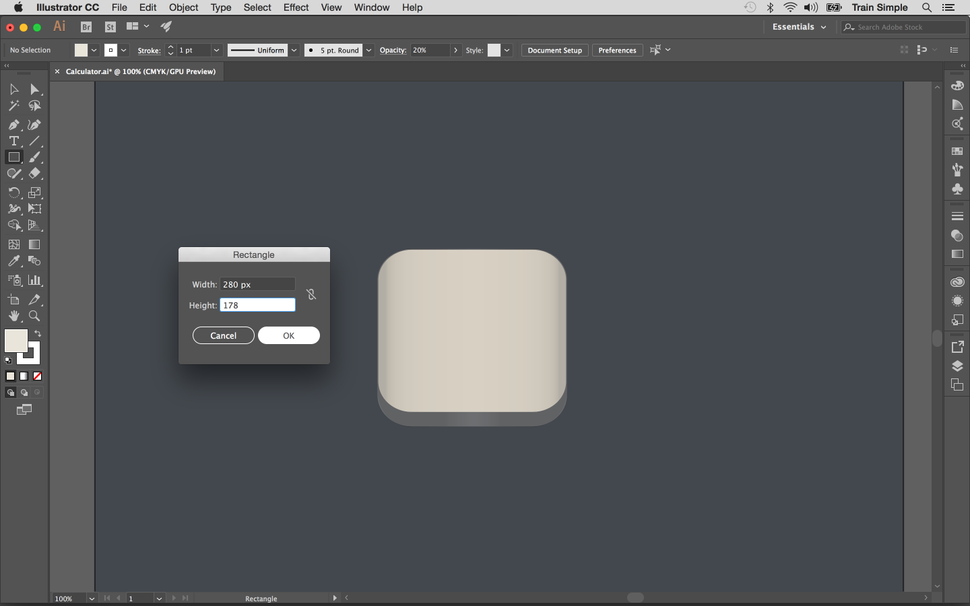Select the Pen tool
This screenshot has width=970, height=606.
[13, 123]
